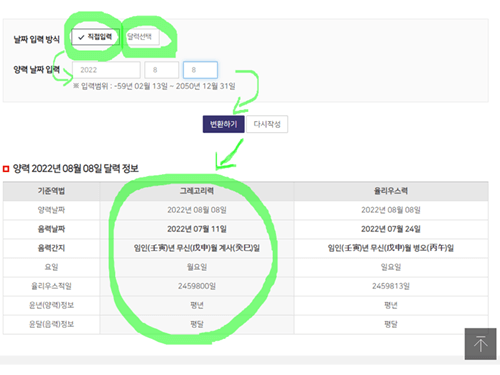Screen dimensions: 500x375
Task: Click the 윤년(양력)정보 row label
Action: point(51,305)
